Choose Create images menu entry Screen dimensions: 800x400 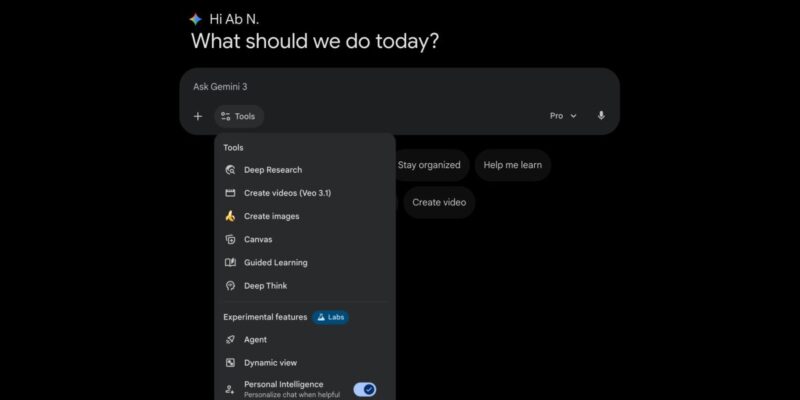point(305,216)
